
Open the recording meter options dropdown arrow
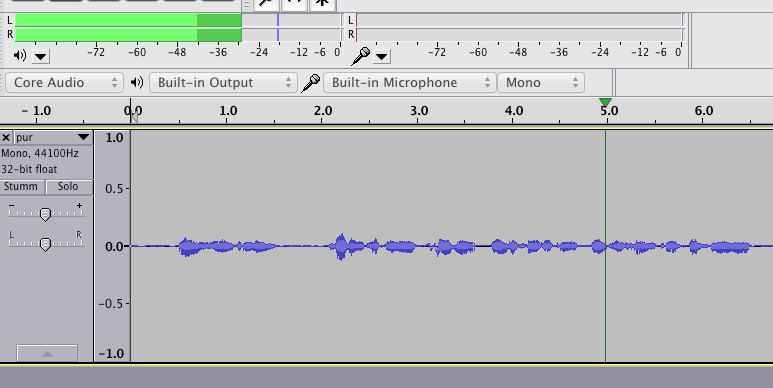coord(382,56)
